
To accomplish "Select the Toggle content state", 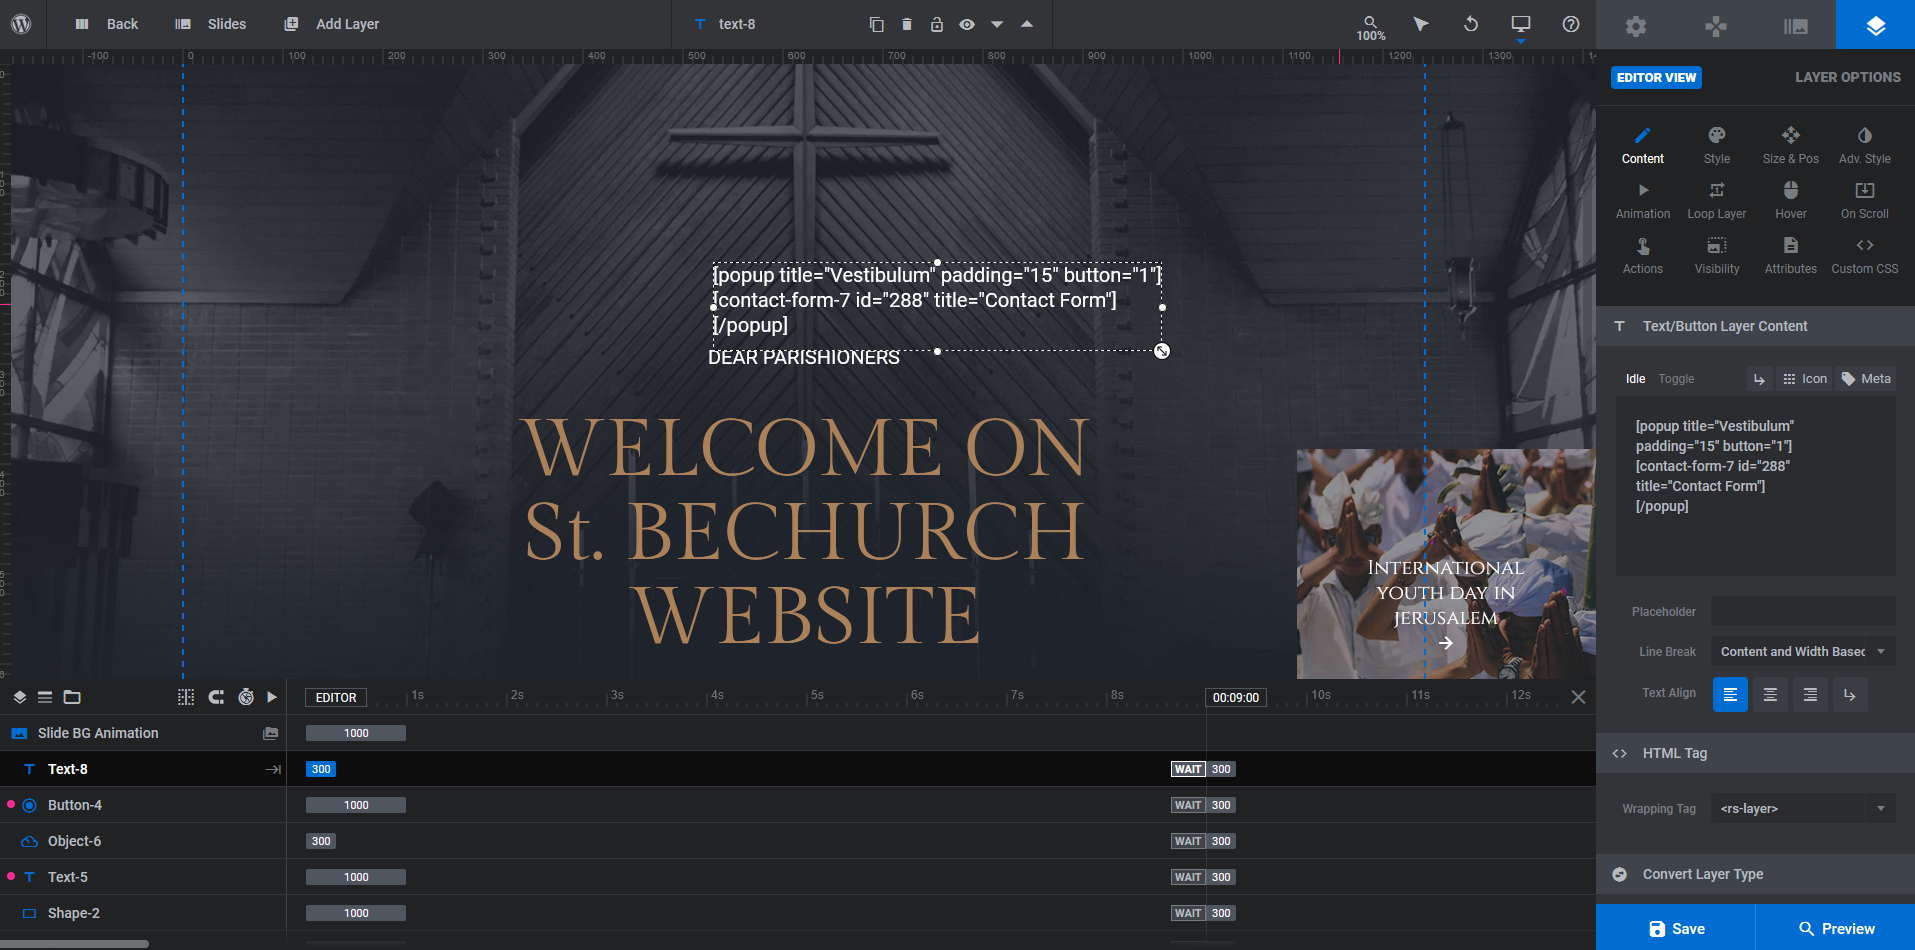I will [1676, 379].
